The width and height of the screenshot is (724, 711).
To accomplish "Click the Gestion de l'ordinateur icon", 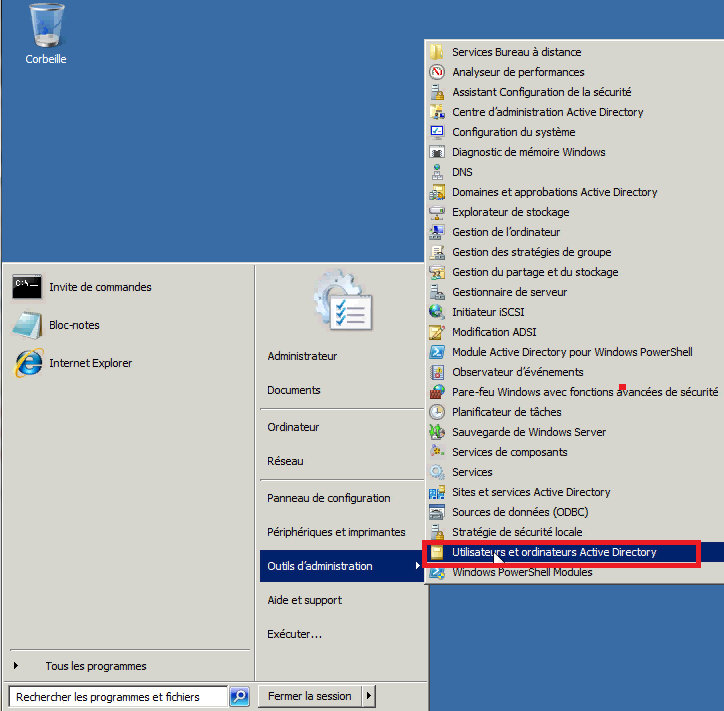I will tap(437, 232).
